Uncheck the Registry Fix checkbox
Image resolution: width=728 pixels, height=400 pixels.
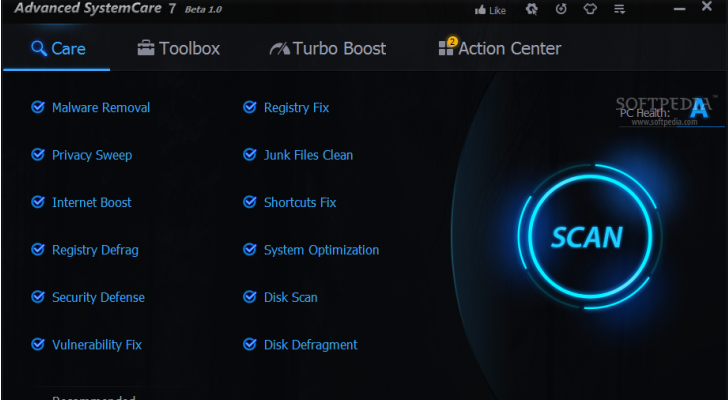click(x=250, y=107)
